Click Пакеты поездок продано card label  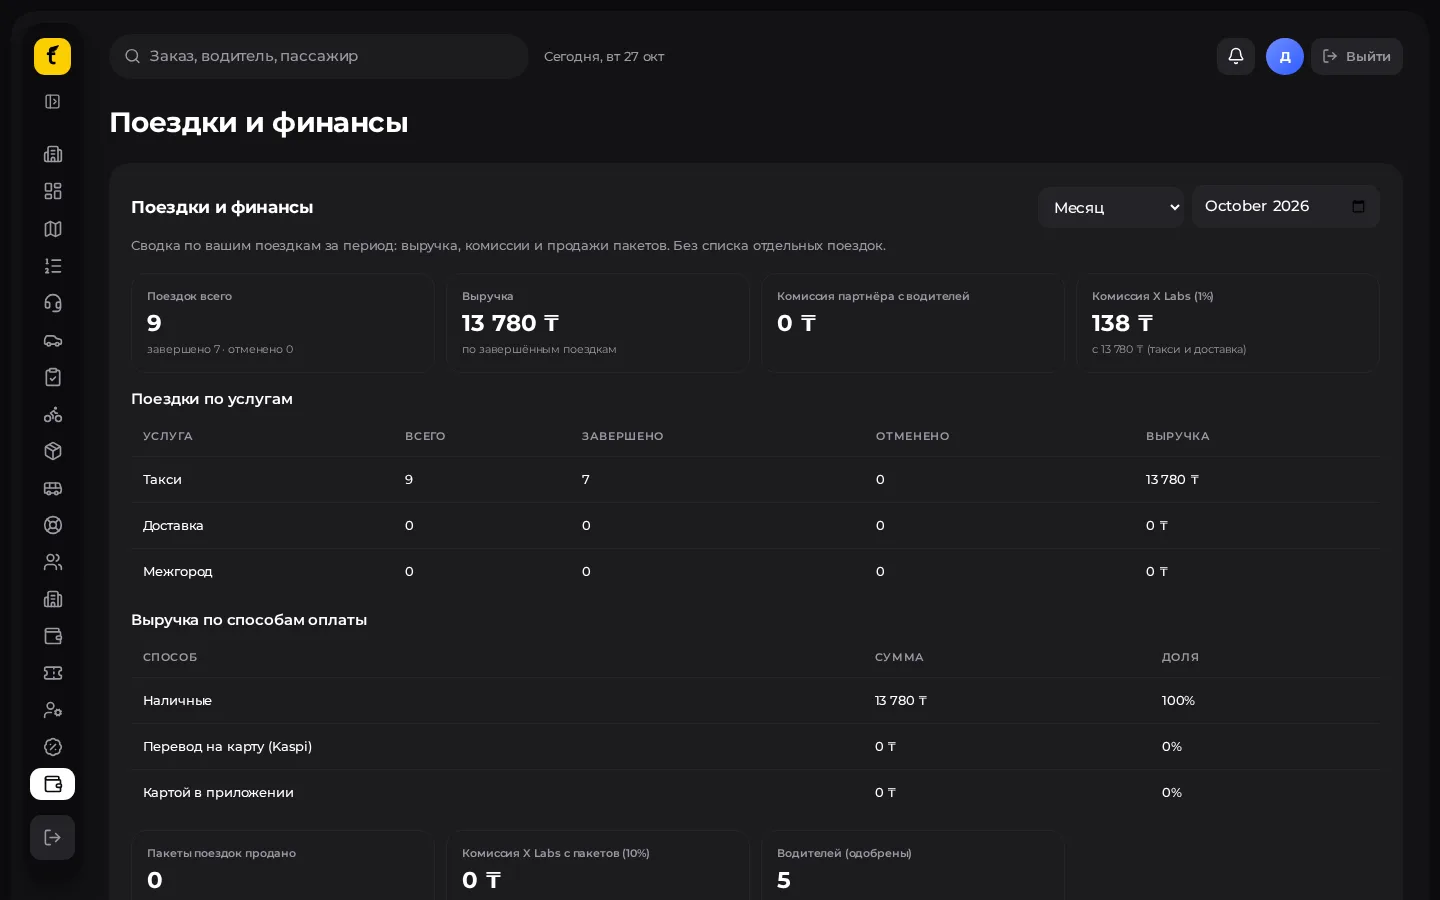221,853
